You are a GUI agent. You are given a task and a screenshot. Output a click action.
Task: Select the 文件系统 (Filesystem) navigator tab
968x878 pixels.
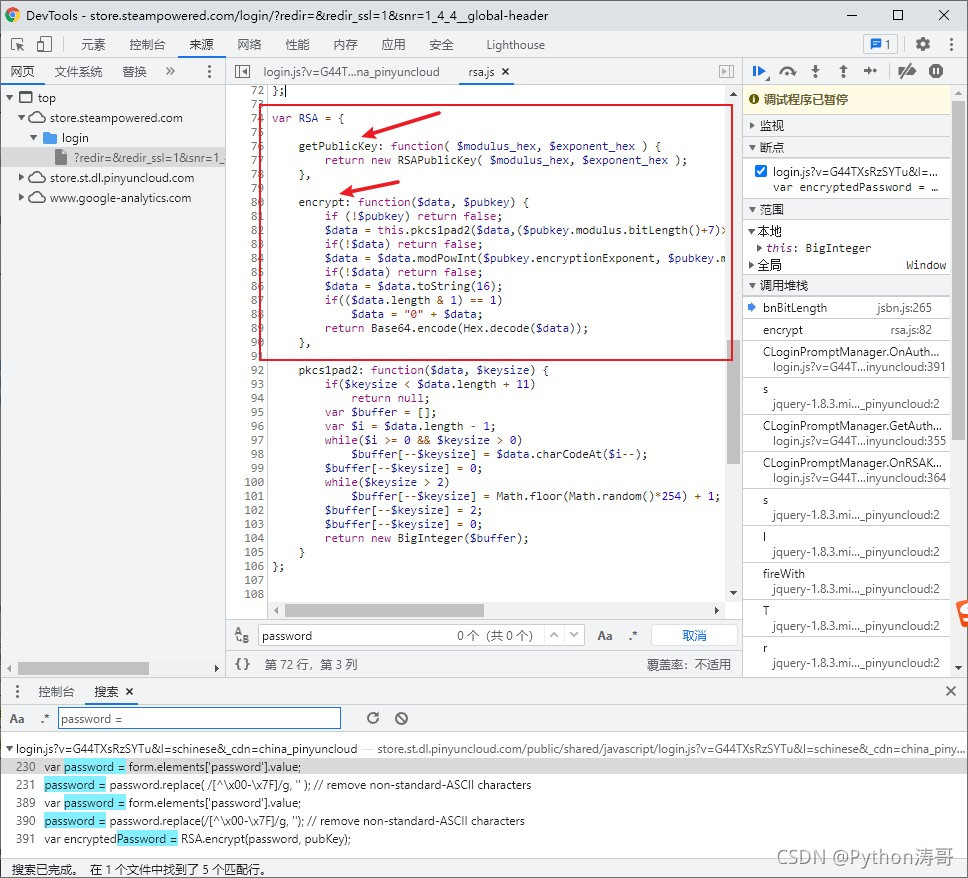click(x=78, y=72)
